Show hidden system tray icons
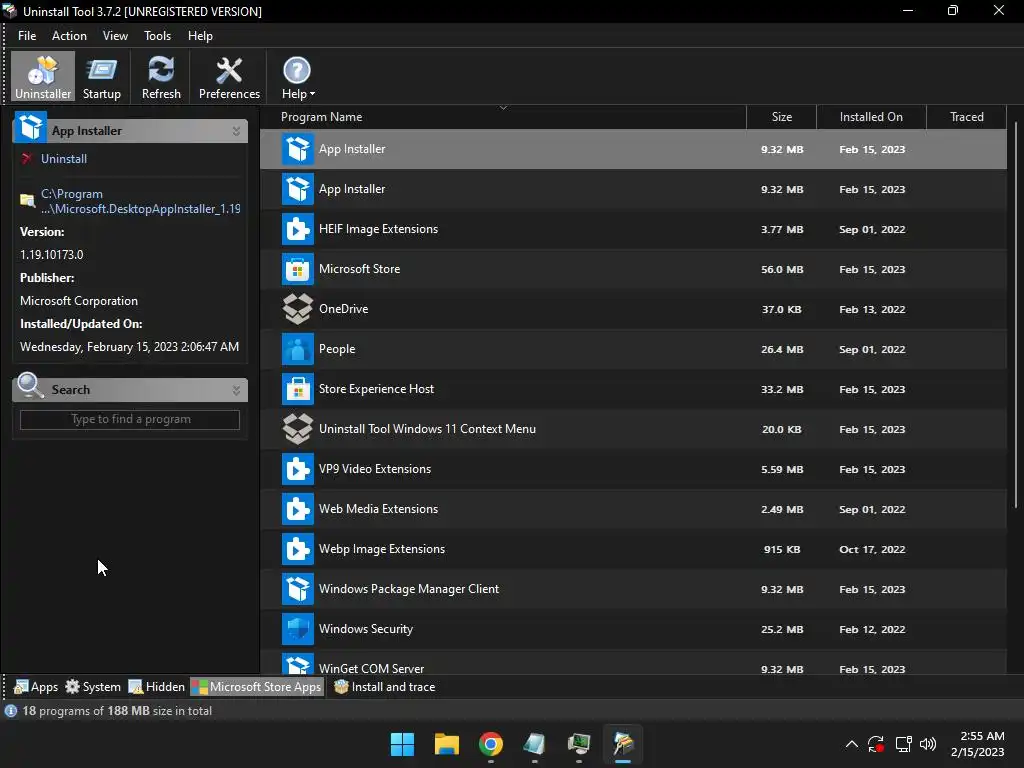Viewport: 1024px width, 768px height. (x=852, y=744)
